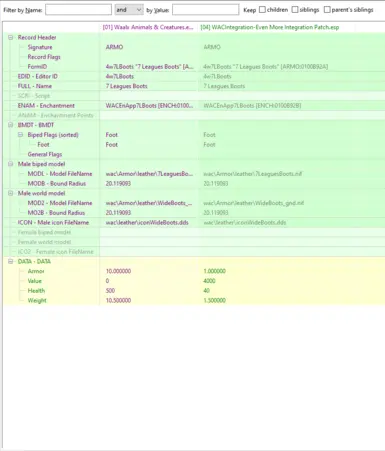Viewport: 385px width, 451px height.
Task: Collapse the DATA - DATA node
Action: (x=11, y=261)
